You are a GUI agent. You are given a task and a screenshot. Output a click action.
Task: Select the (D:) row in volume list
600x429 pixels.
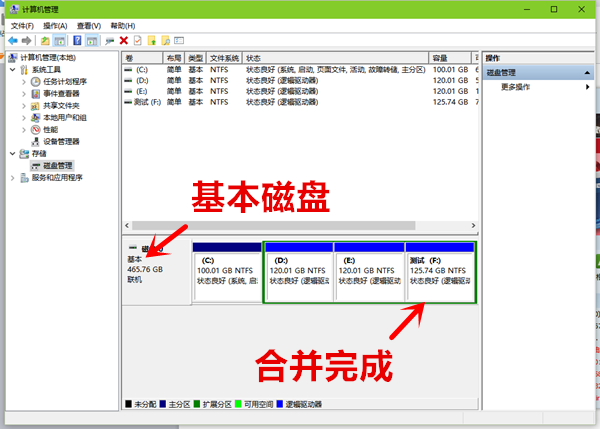(300, 81)
